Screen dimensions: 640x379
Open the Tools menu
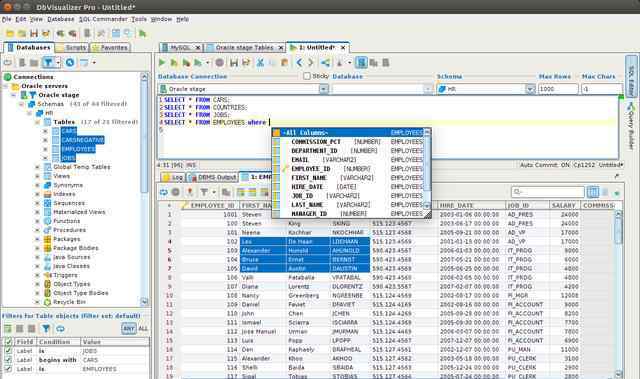(x=139, y=19)
